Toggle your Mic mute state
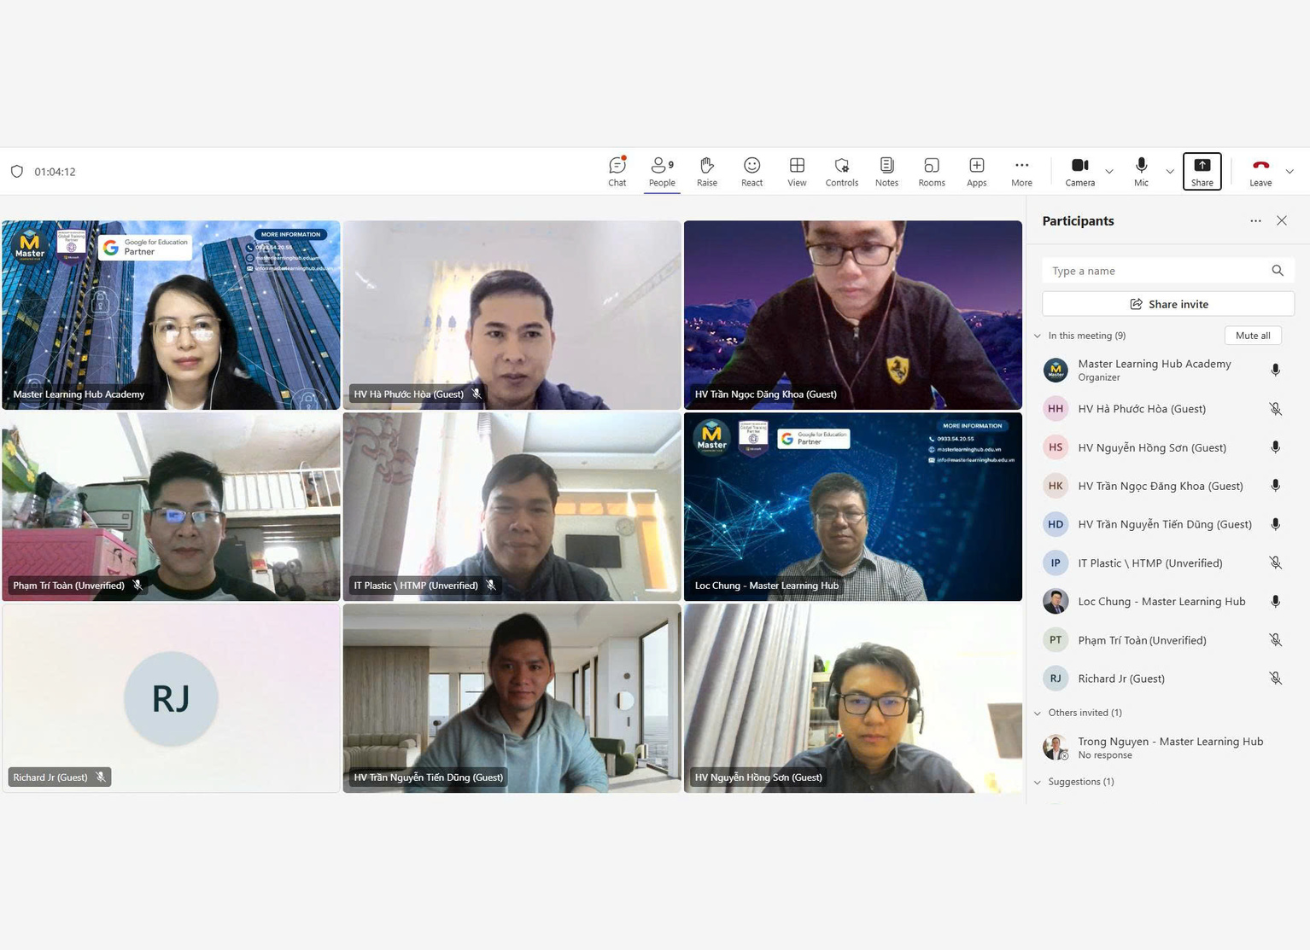Viewport: 1310px width, 950px height. point(1141,171)
